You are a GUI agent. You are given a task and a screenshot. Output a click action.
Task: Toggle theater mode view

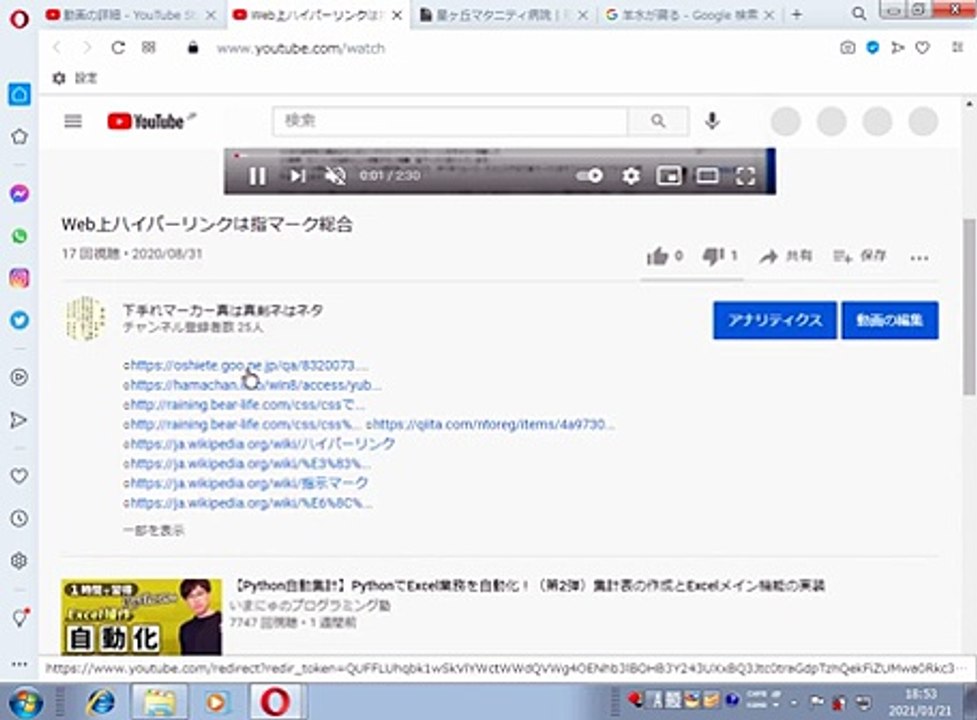707,176
